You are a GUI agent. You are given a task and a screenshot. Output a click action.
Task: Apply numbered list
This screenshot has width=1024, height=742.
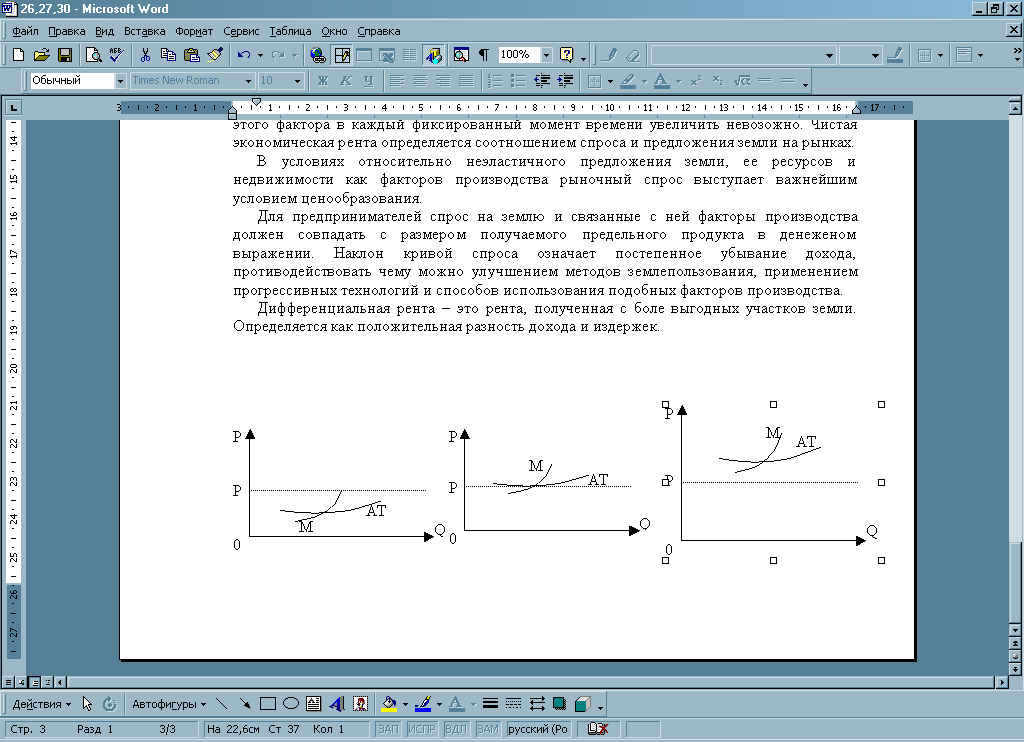coord(495,81)
